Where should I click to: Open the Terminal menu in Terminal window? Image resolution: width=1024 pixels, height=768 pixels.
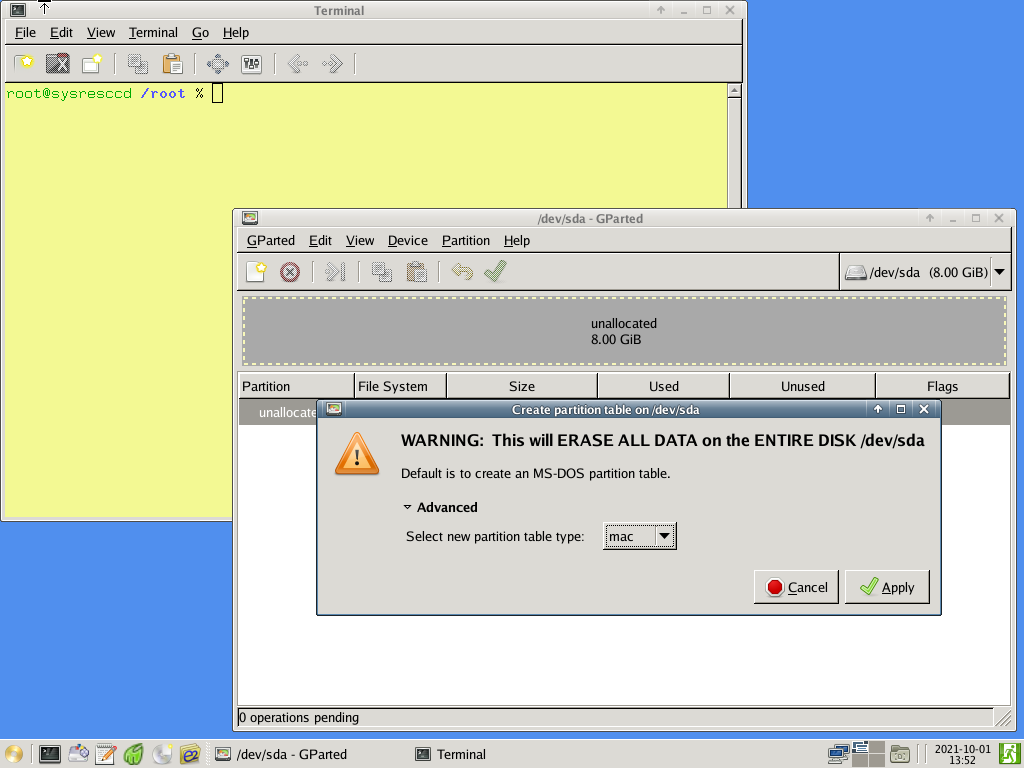(x=153, y=33)
